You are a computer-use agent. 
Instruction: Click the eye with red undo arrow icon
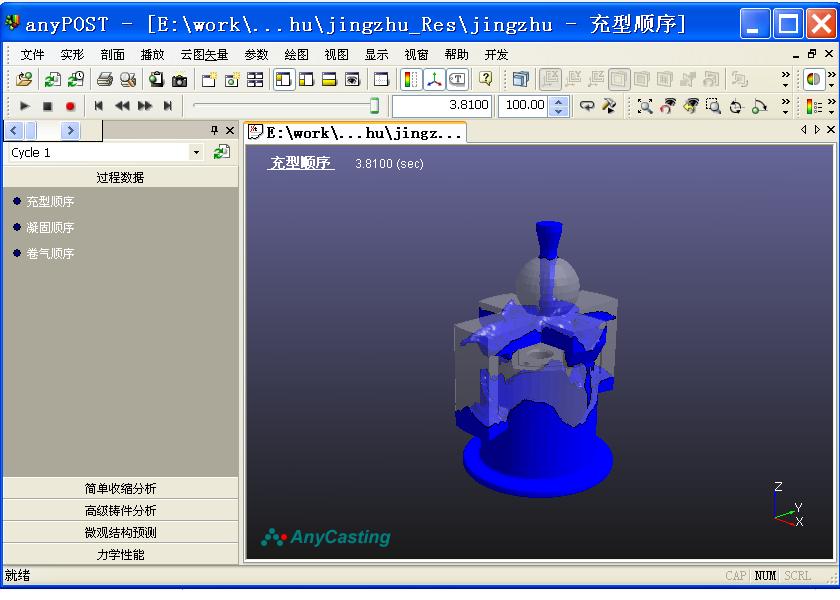tap(668, 106)
